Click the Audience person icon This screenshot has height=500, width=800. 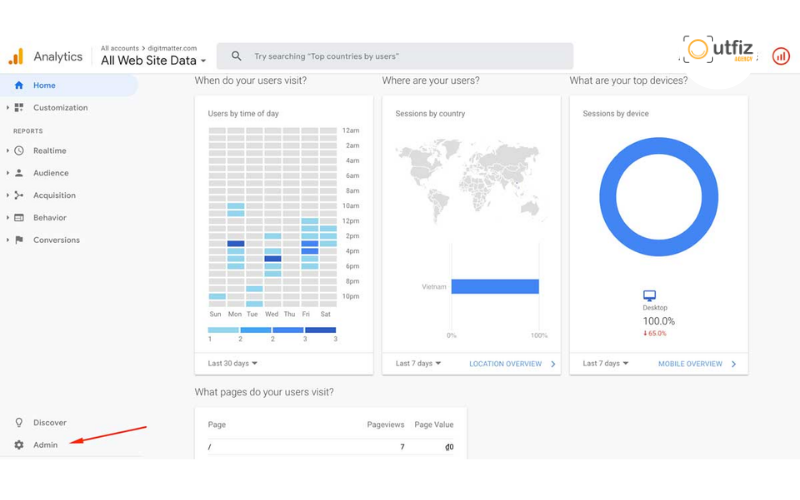[x=19, y=173]
